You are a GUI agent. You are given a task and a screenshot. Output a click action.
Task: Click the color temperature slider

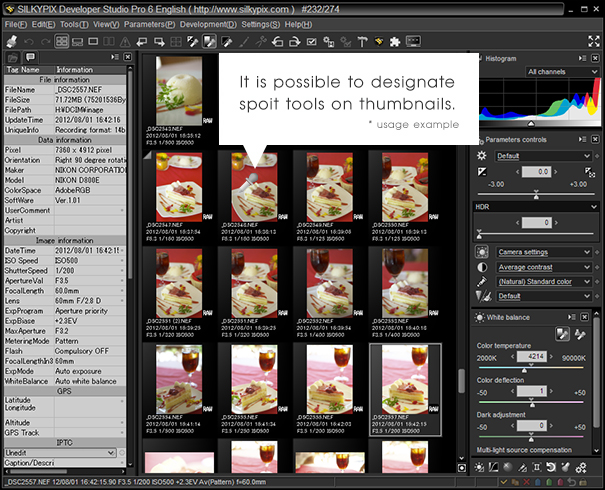[x=531, y=369]
